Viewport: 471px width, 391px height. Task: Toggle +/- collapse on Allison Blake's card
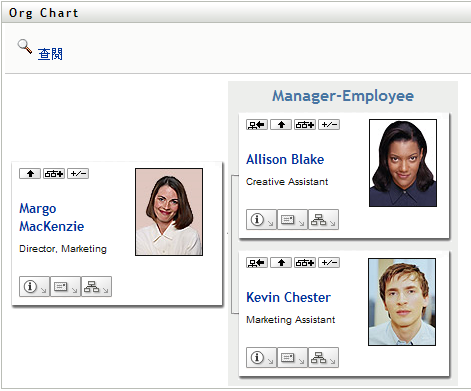click(329, 125)
